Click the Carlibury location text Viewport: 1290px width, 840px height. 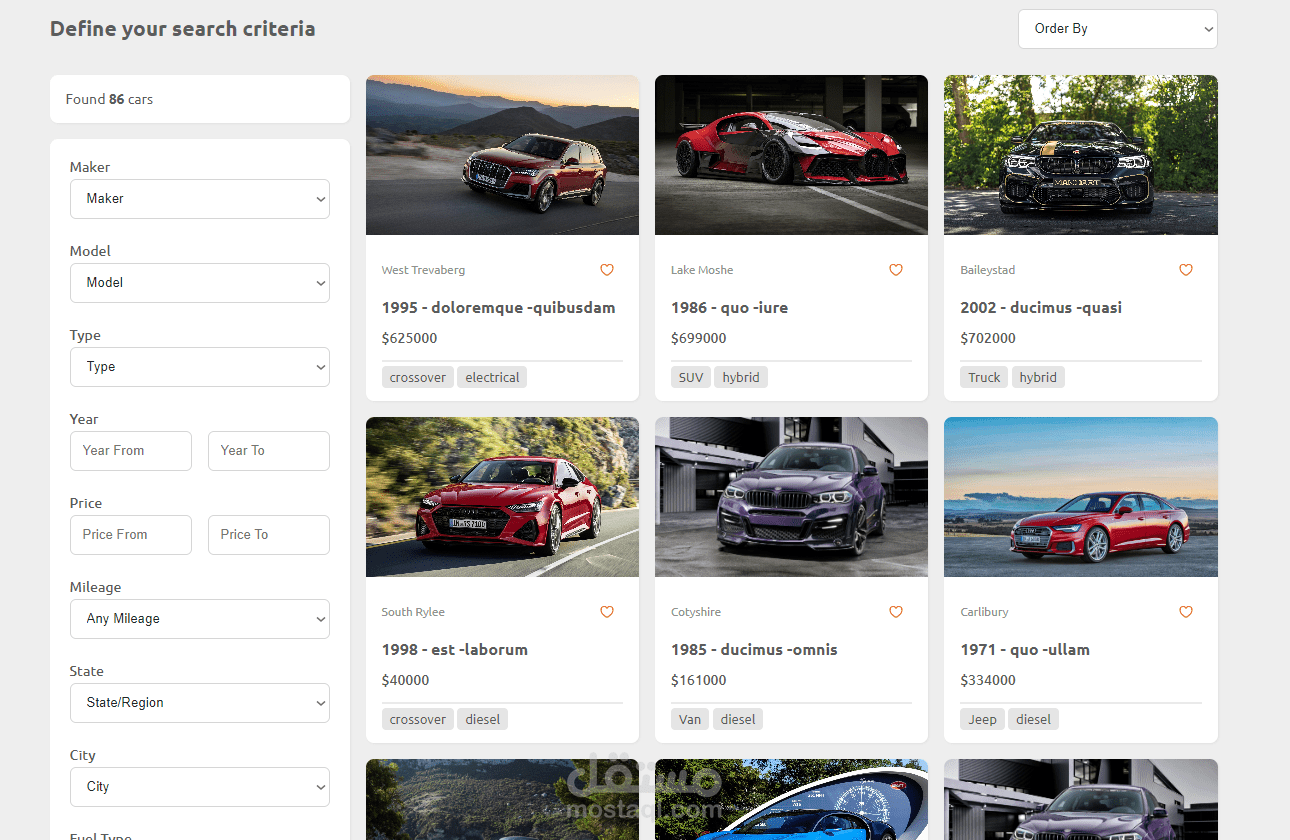(x=985, y=612)
